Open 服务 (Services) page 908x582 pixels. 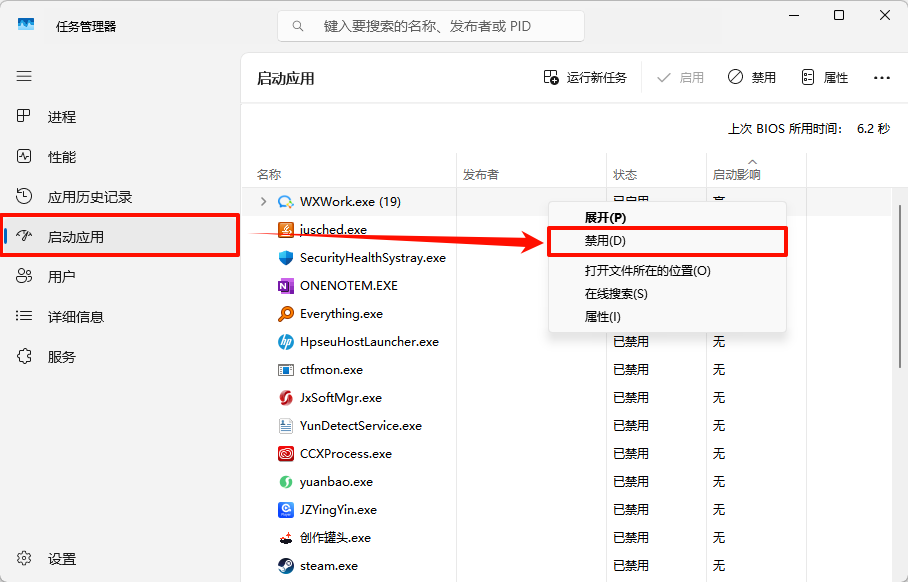[x=61, y=357]
